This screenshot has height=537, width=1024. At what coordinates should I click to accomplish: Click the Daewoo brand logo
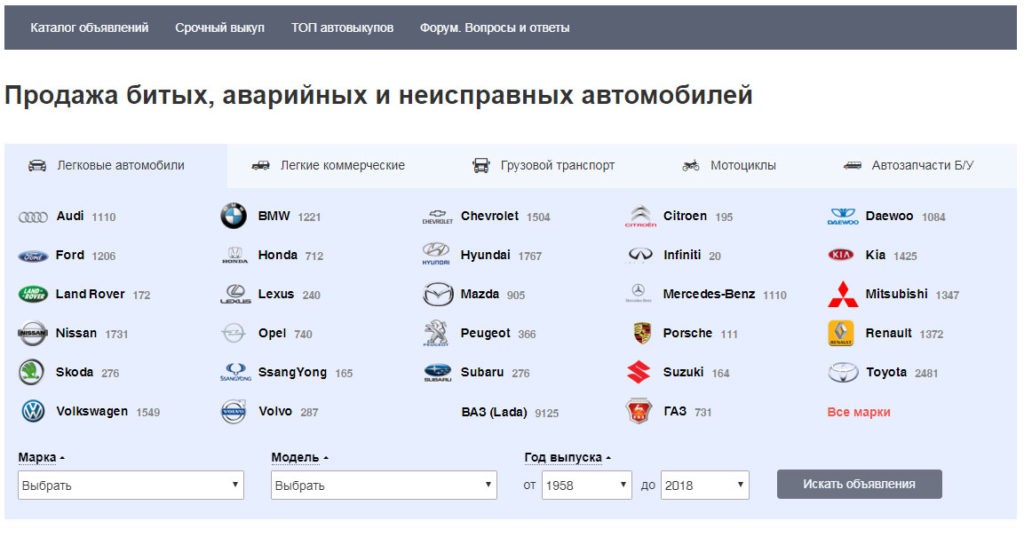click(x=842, y=216)
